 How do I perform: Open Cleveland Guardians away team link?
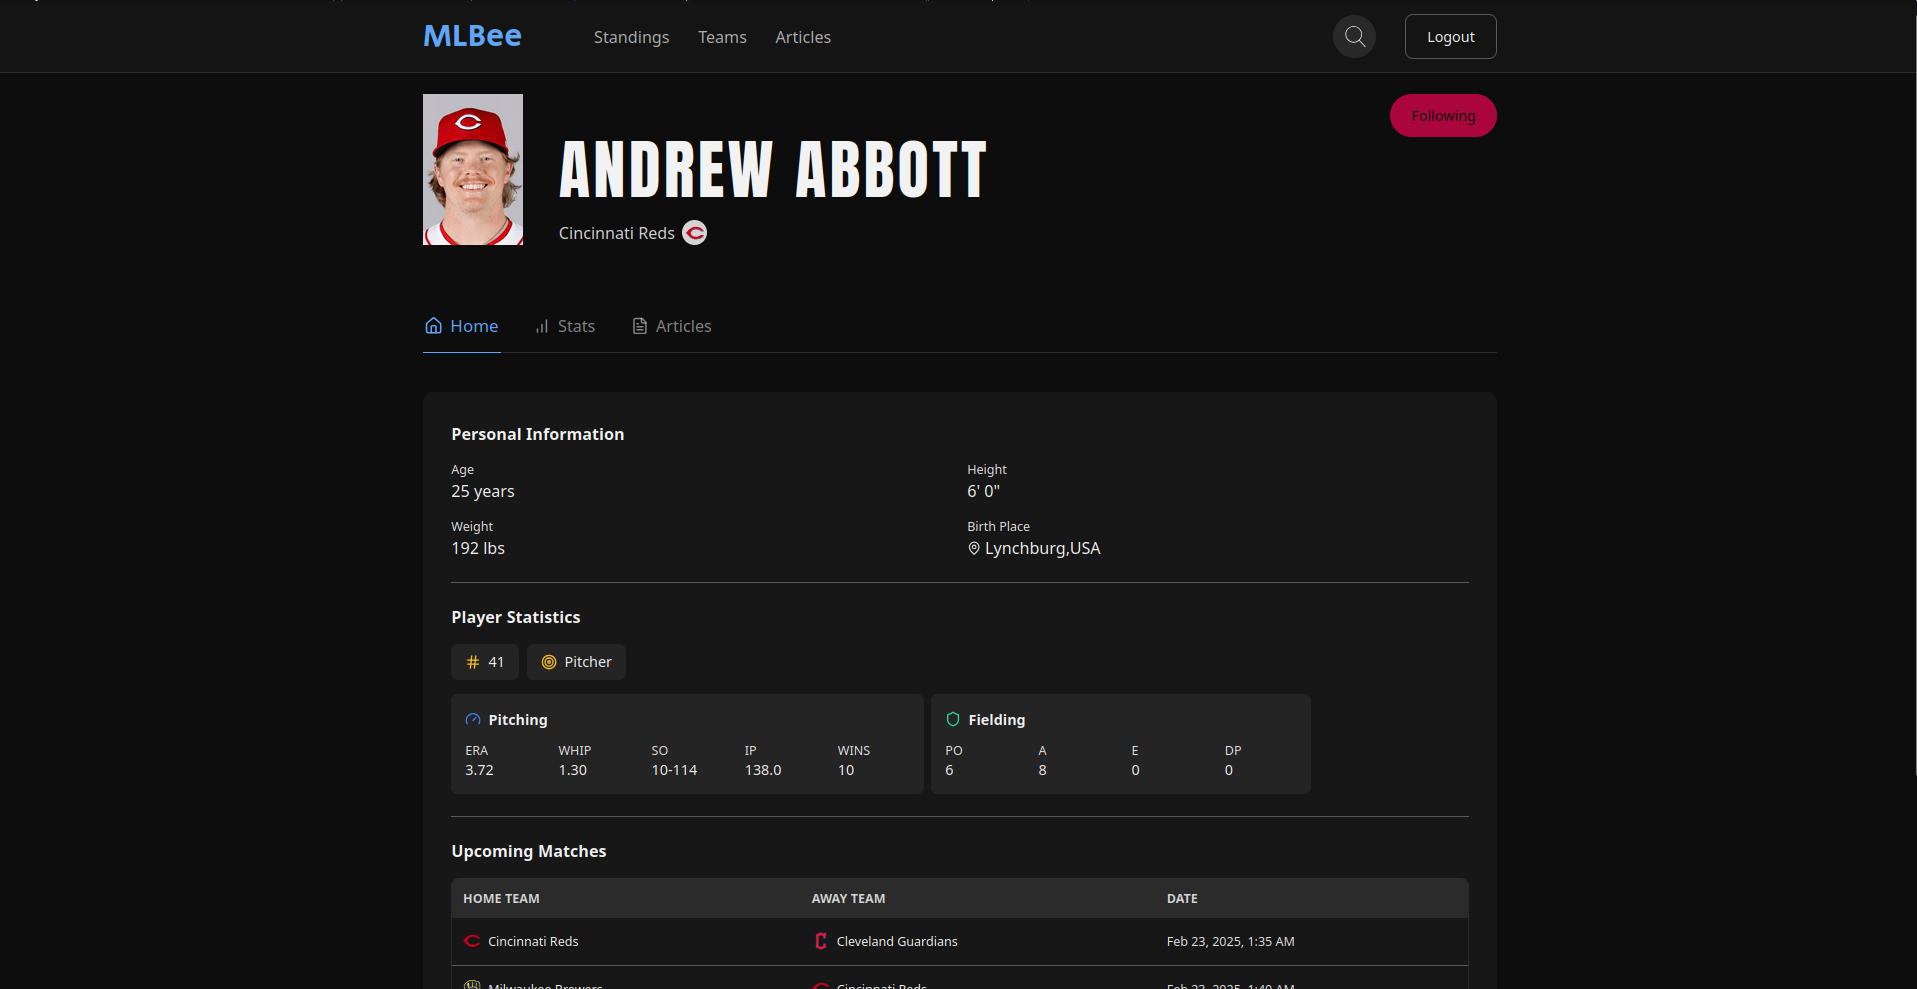click(x=897, y=942)
